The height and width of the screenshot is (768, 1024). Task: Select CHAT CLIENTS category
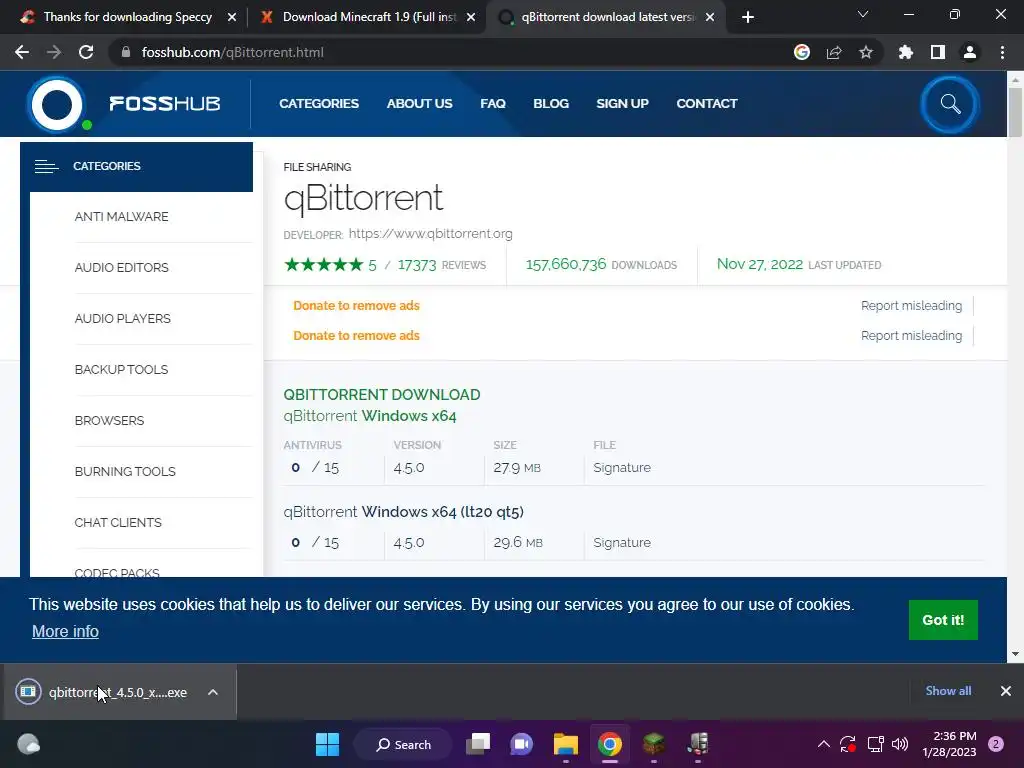coord(118,522)
